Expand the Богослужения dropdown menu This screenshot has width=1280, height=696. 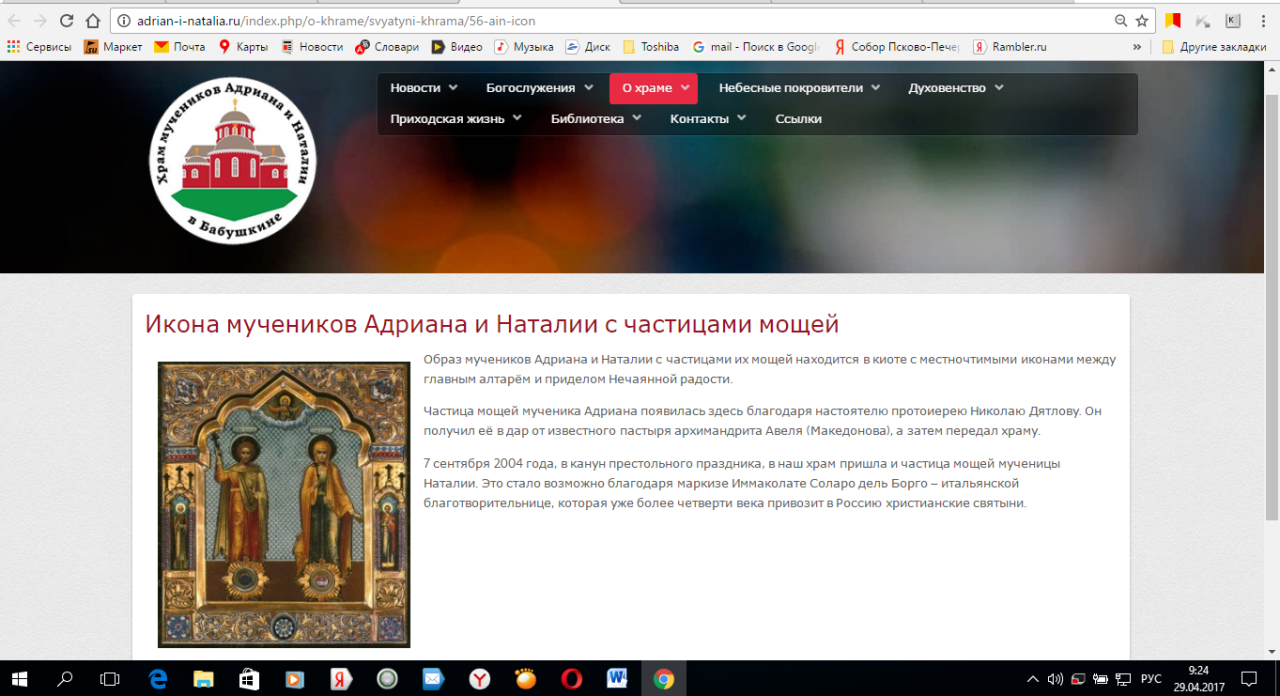point(539,88)
